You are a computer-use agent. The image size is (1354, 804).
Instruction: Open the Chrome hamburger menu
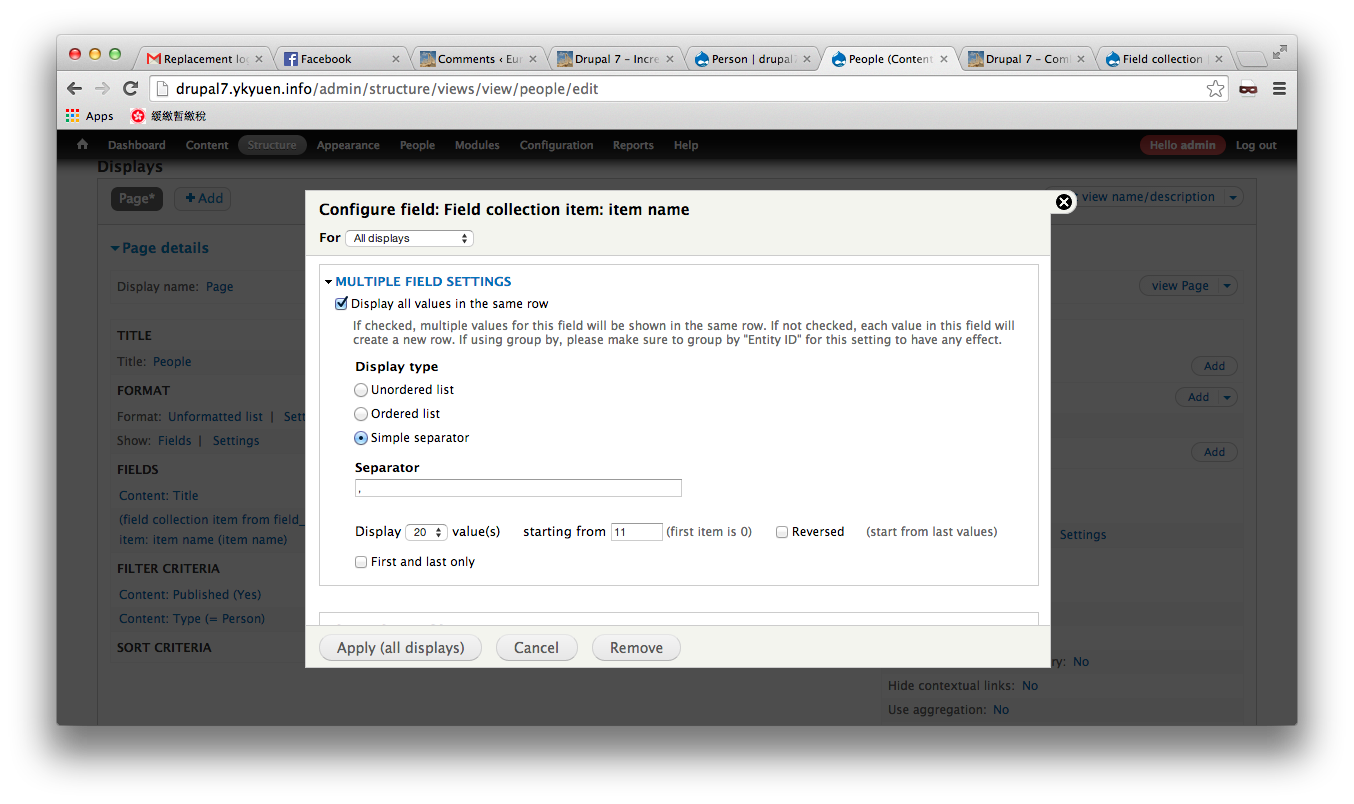[1279, 89]
